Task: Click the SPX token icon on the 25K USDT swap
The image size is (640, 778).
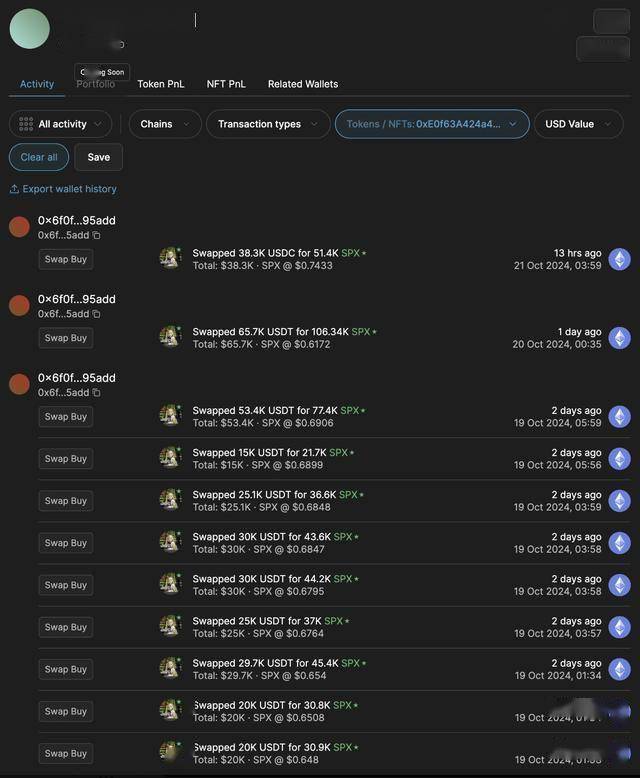Action: point(170,626)
